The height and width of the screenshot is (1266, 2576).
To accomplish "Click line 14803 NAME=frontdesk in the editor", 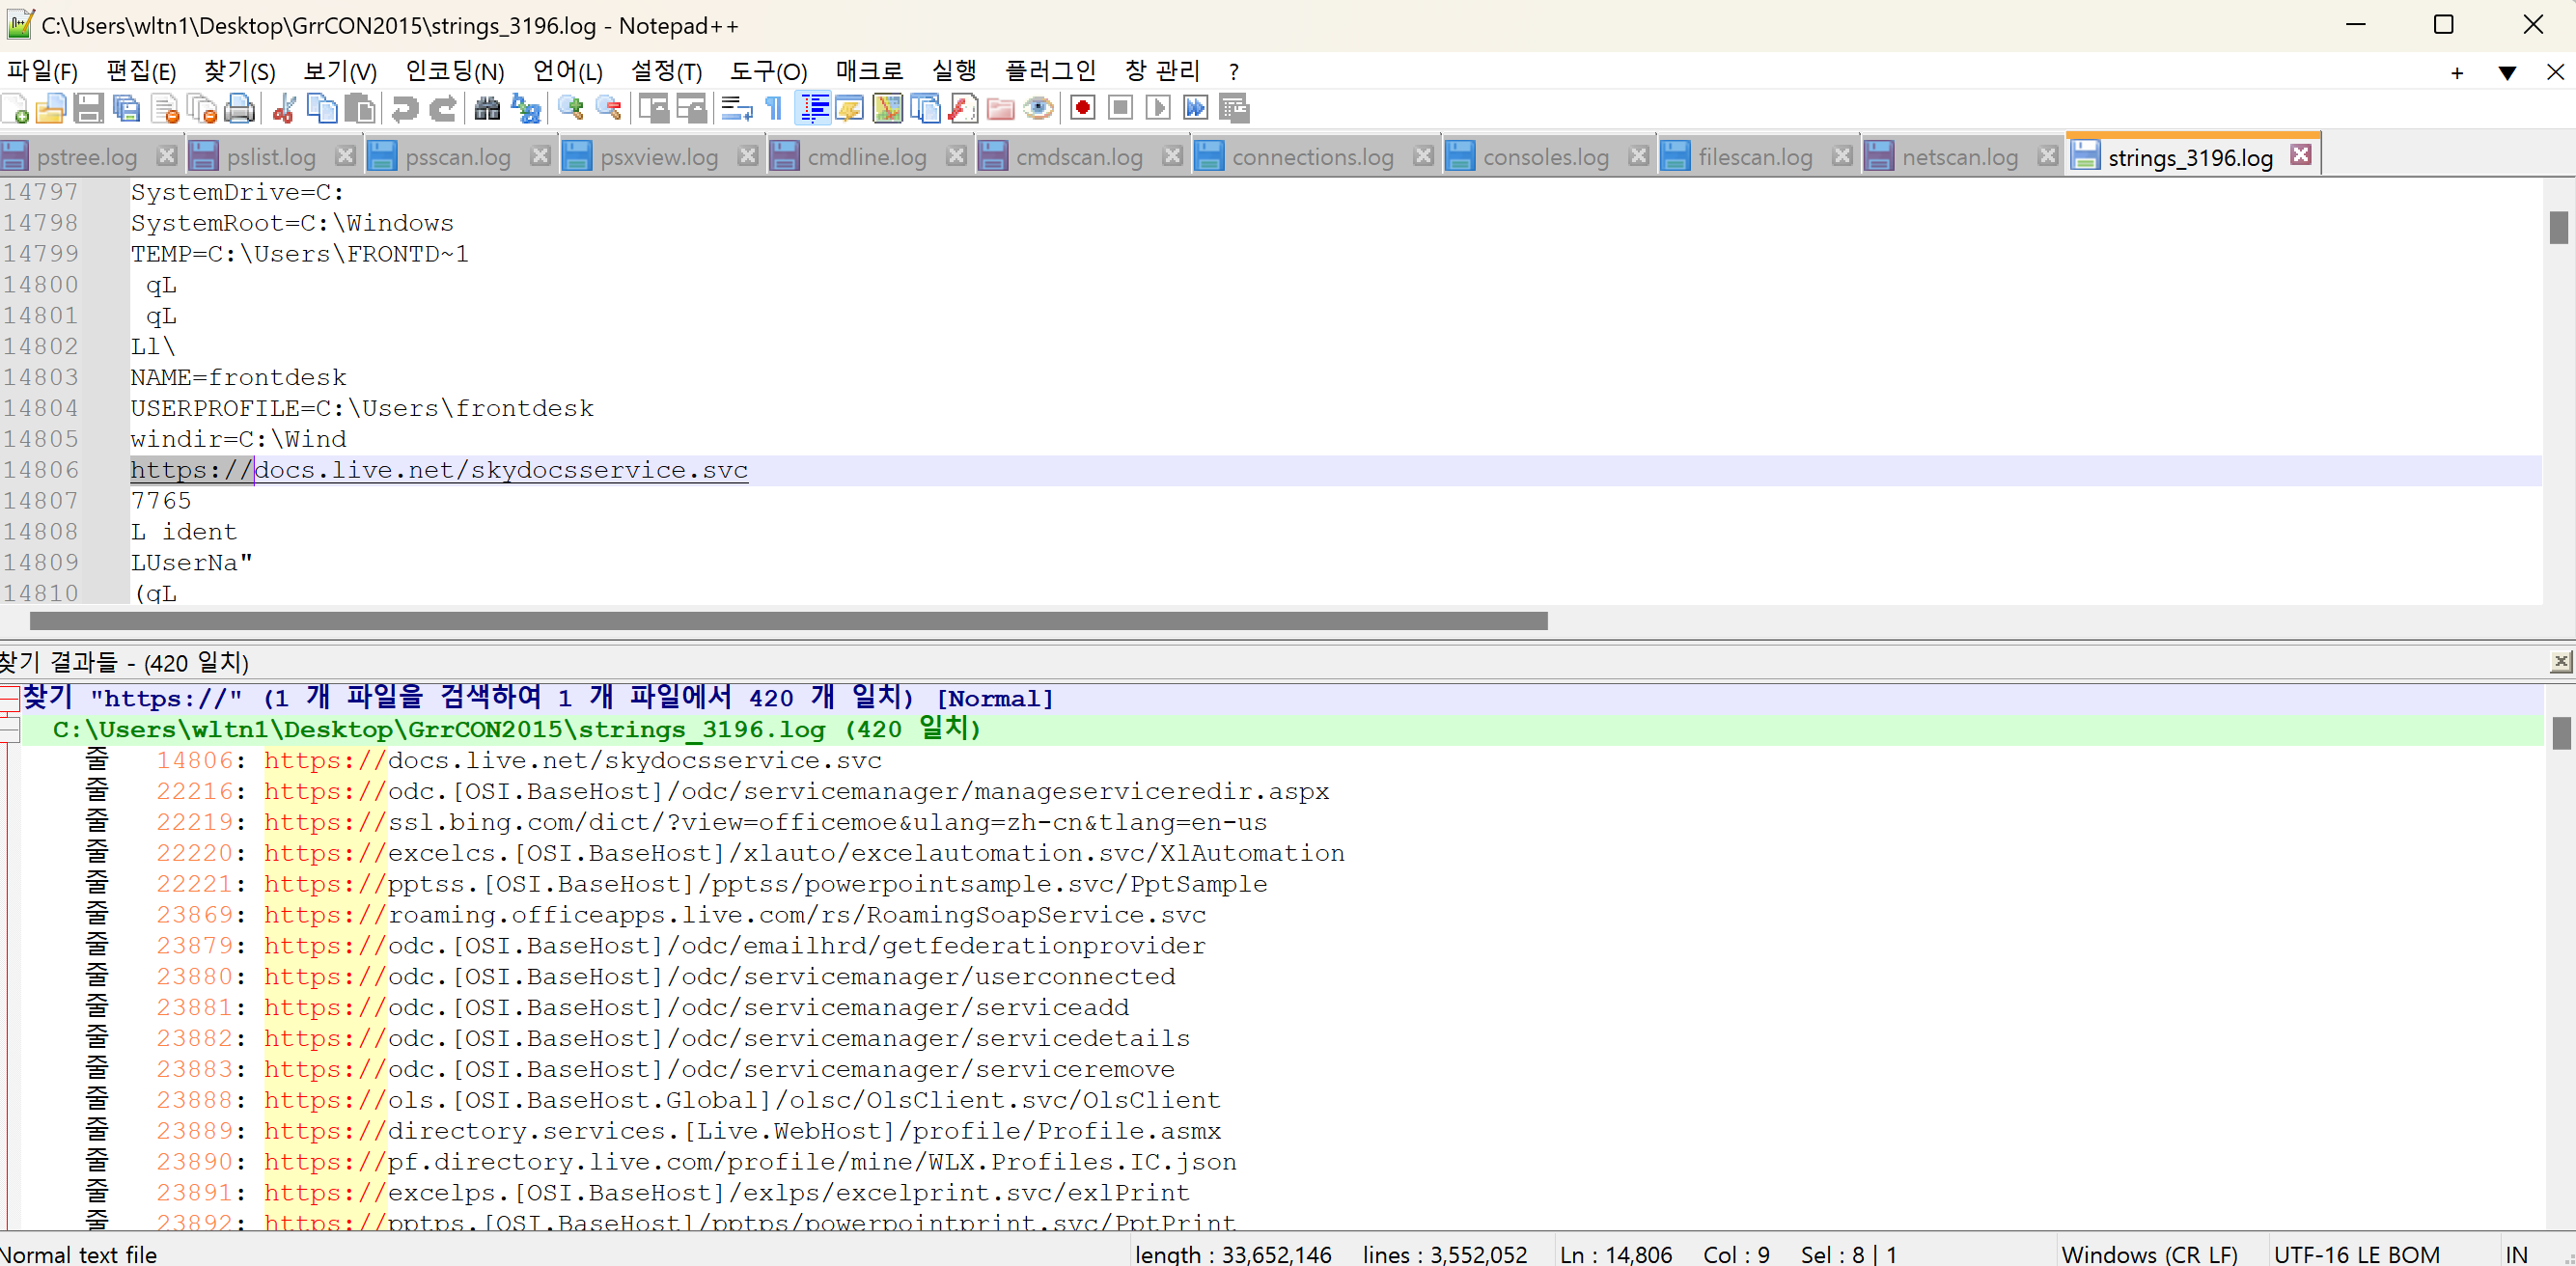I will pos(238,377).
